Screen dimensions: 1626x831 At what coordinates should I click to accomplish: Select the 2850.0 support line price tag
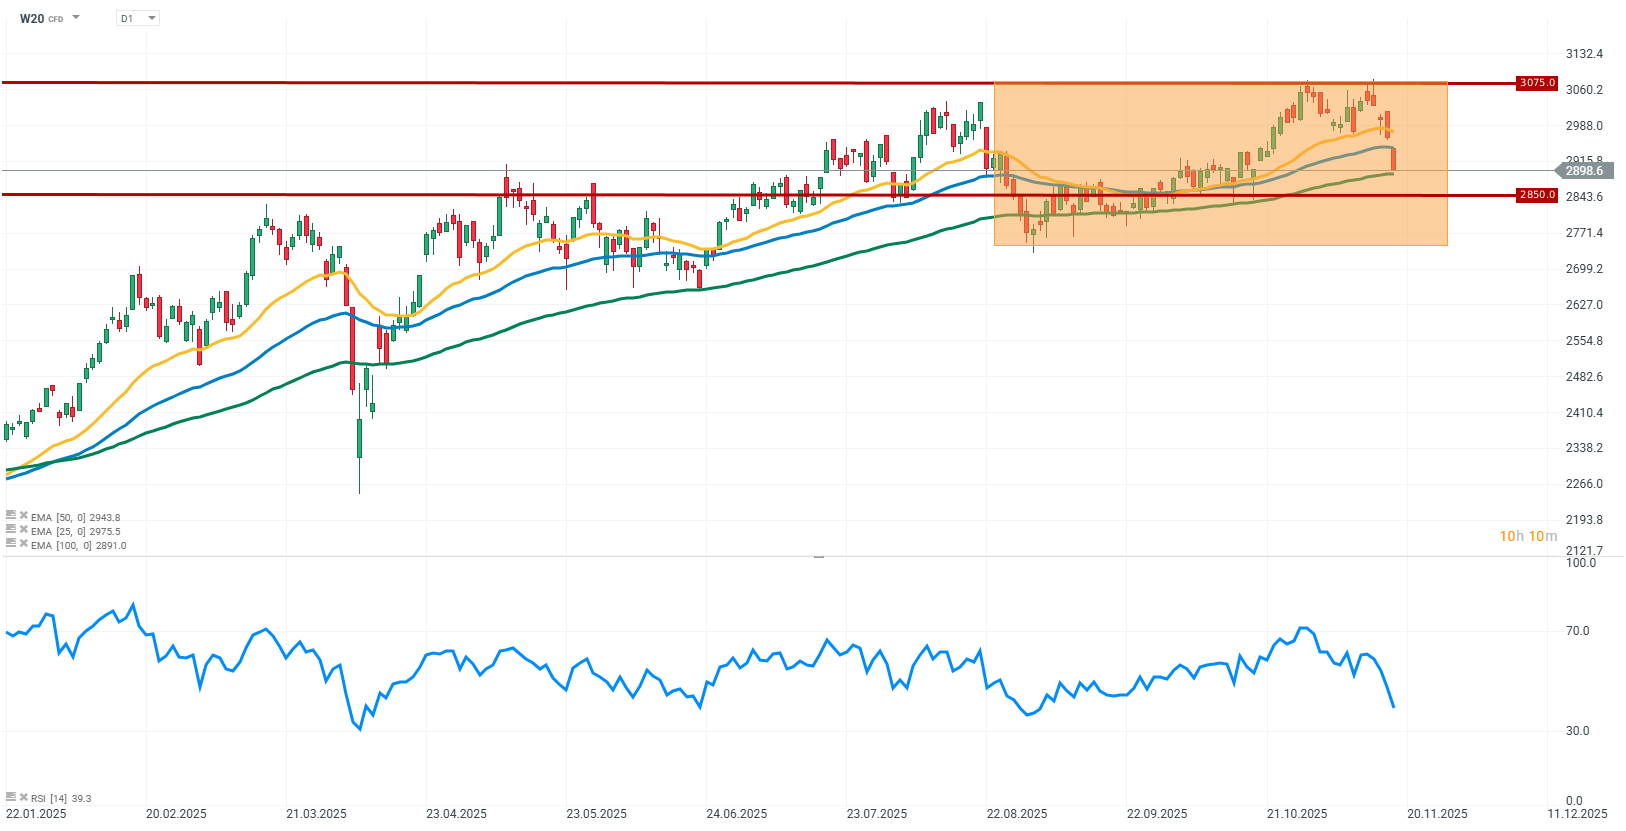coord(1536,195)
